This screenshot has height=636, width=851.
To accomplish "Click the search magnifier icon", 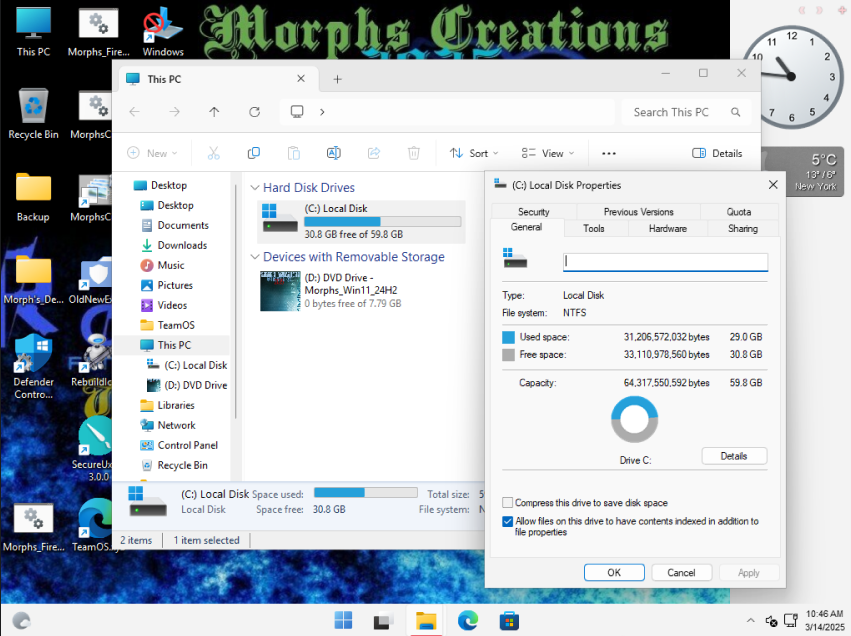I will pyautogui.click(x=735, y=112).
